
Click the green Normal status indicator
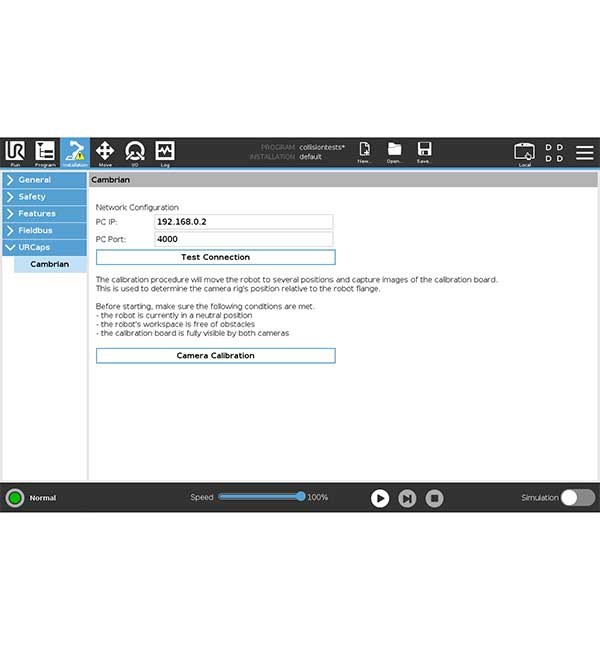15,498
